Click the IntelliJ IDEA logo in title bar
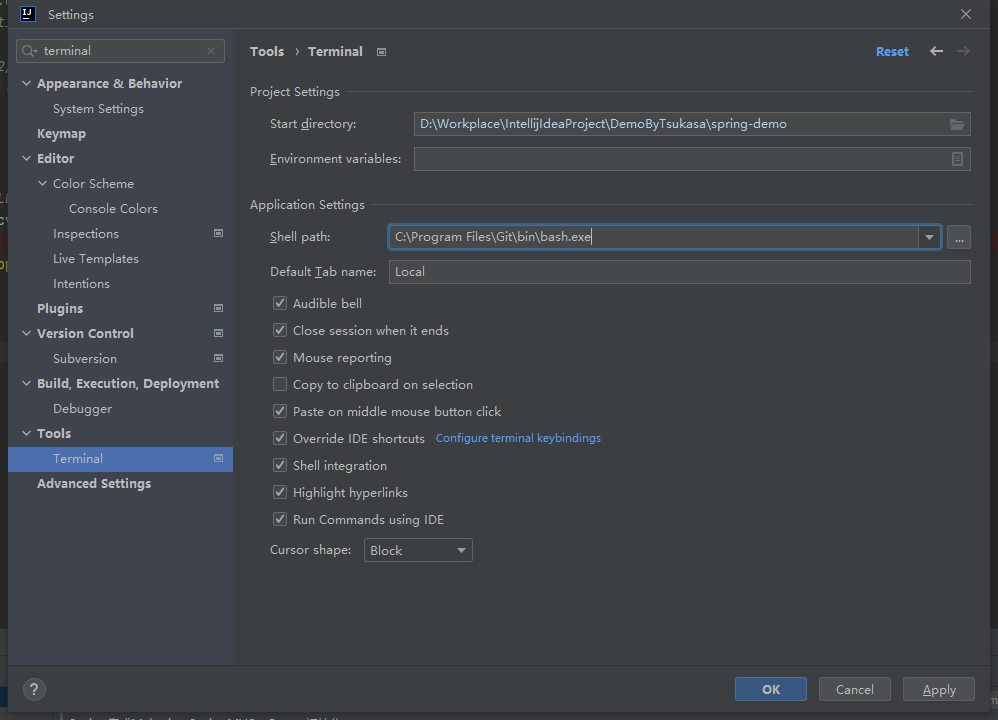 pos(27,14)
